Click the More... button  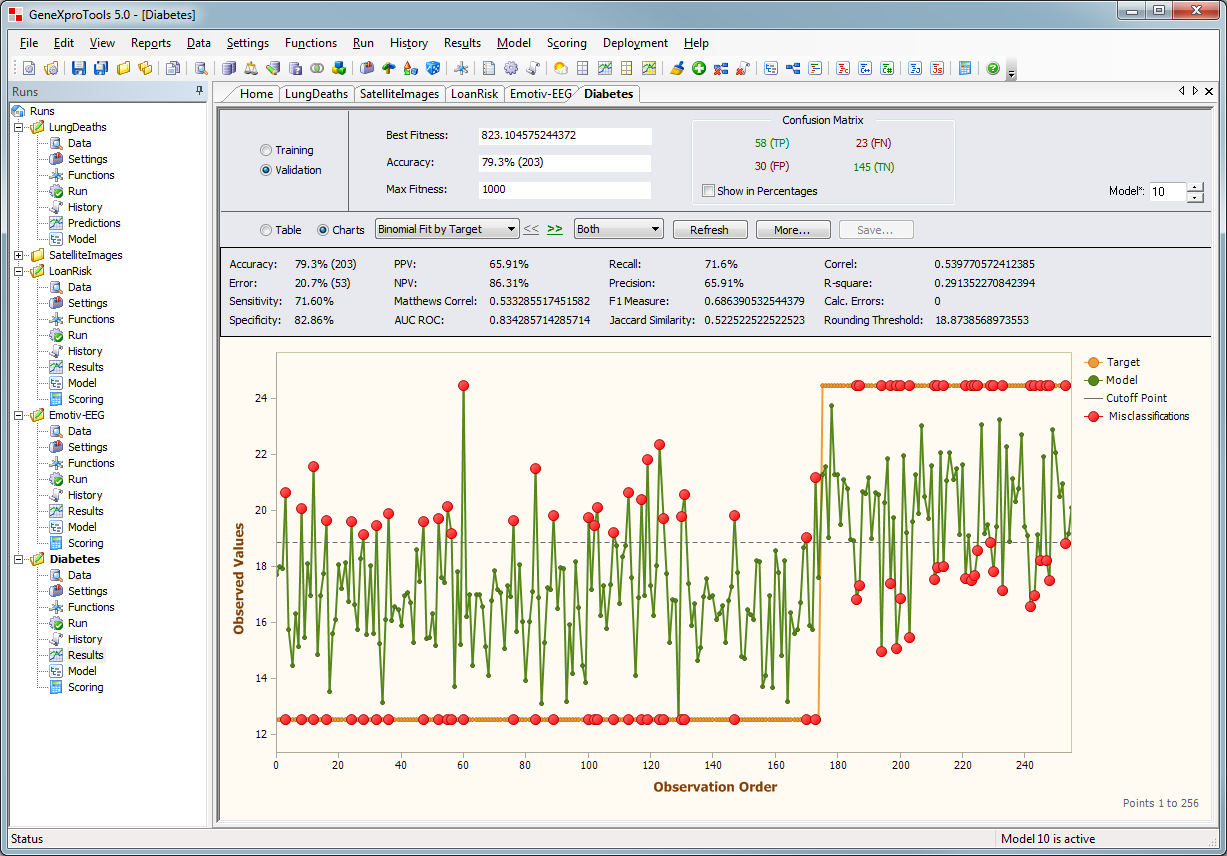793,229
